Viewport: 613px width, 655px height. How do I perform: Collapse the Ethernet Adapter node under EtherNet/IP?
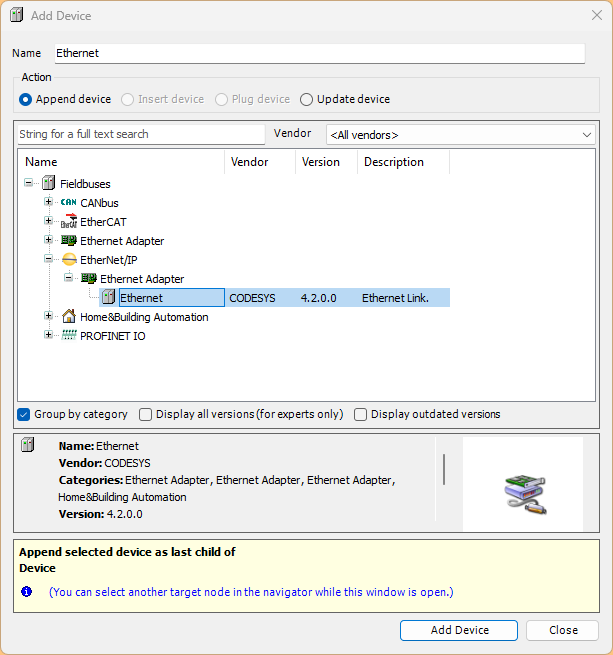[x=69, y=278]
